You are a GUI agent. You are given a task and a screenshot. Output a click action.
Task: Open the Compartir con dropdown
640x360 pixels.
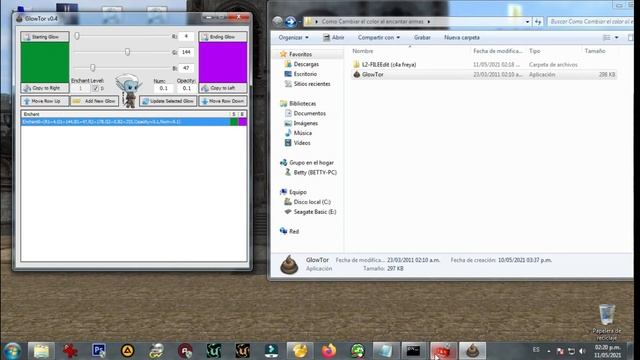379,38
